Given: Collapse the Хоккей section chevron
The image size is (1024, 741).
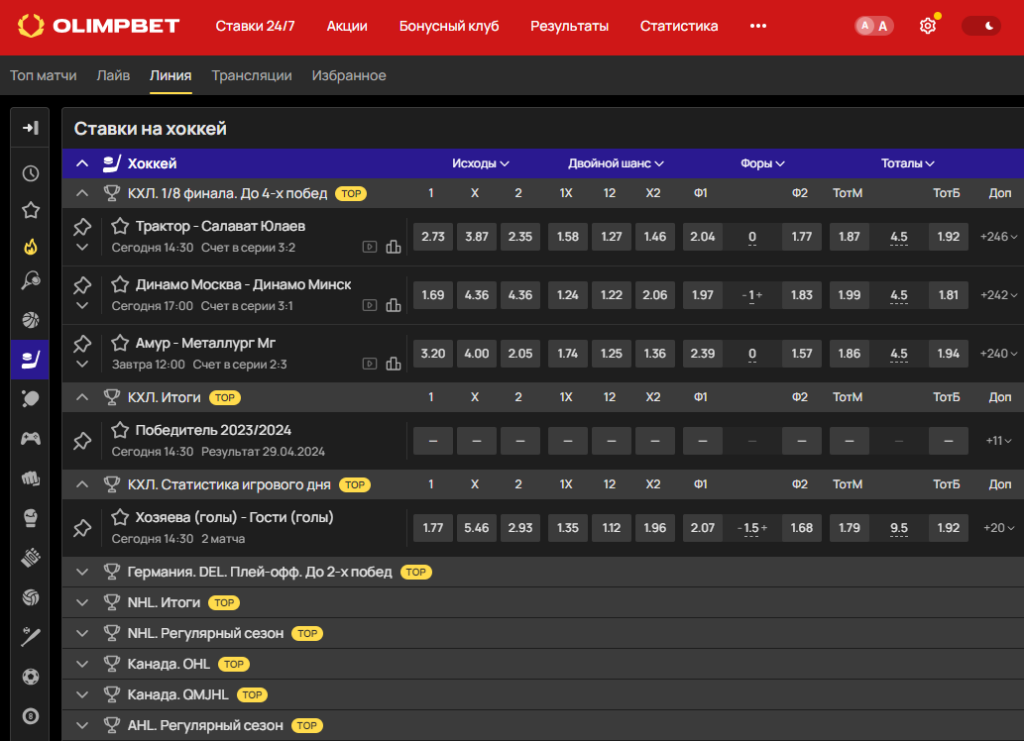Looking at the screenshot, I should (x=82, y=163).
